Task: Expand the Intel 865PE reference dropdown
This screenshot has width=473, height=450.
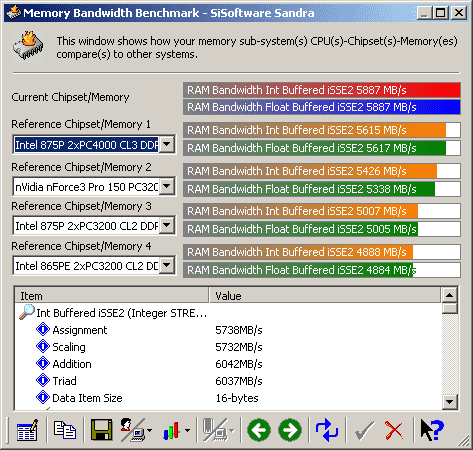Action: 167,266
